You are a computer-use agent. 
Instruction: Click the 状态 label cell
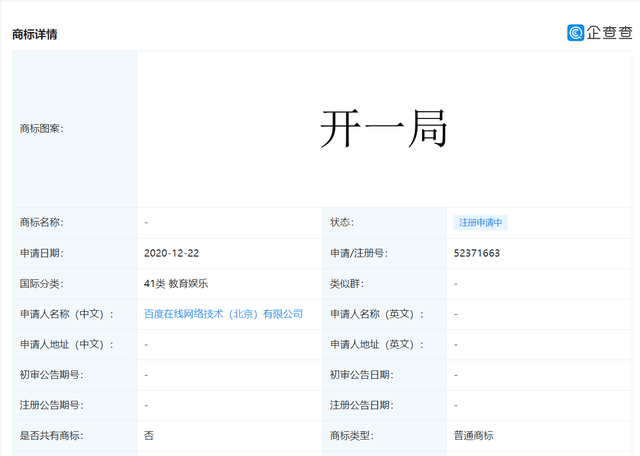(x=384, y=223)
